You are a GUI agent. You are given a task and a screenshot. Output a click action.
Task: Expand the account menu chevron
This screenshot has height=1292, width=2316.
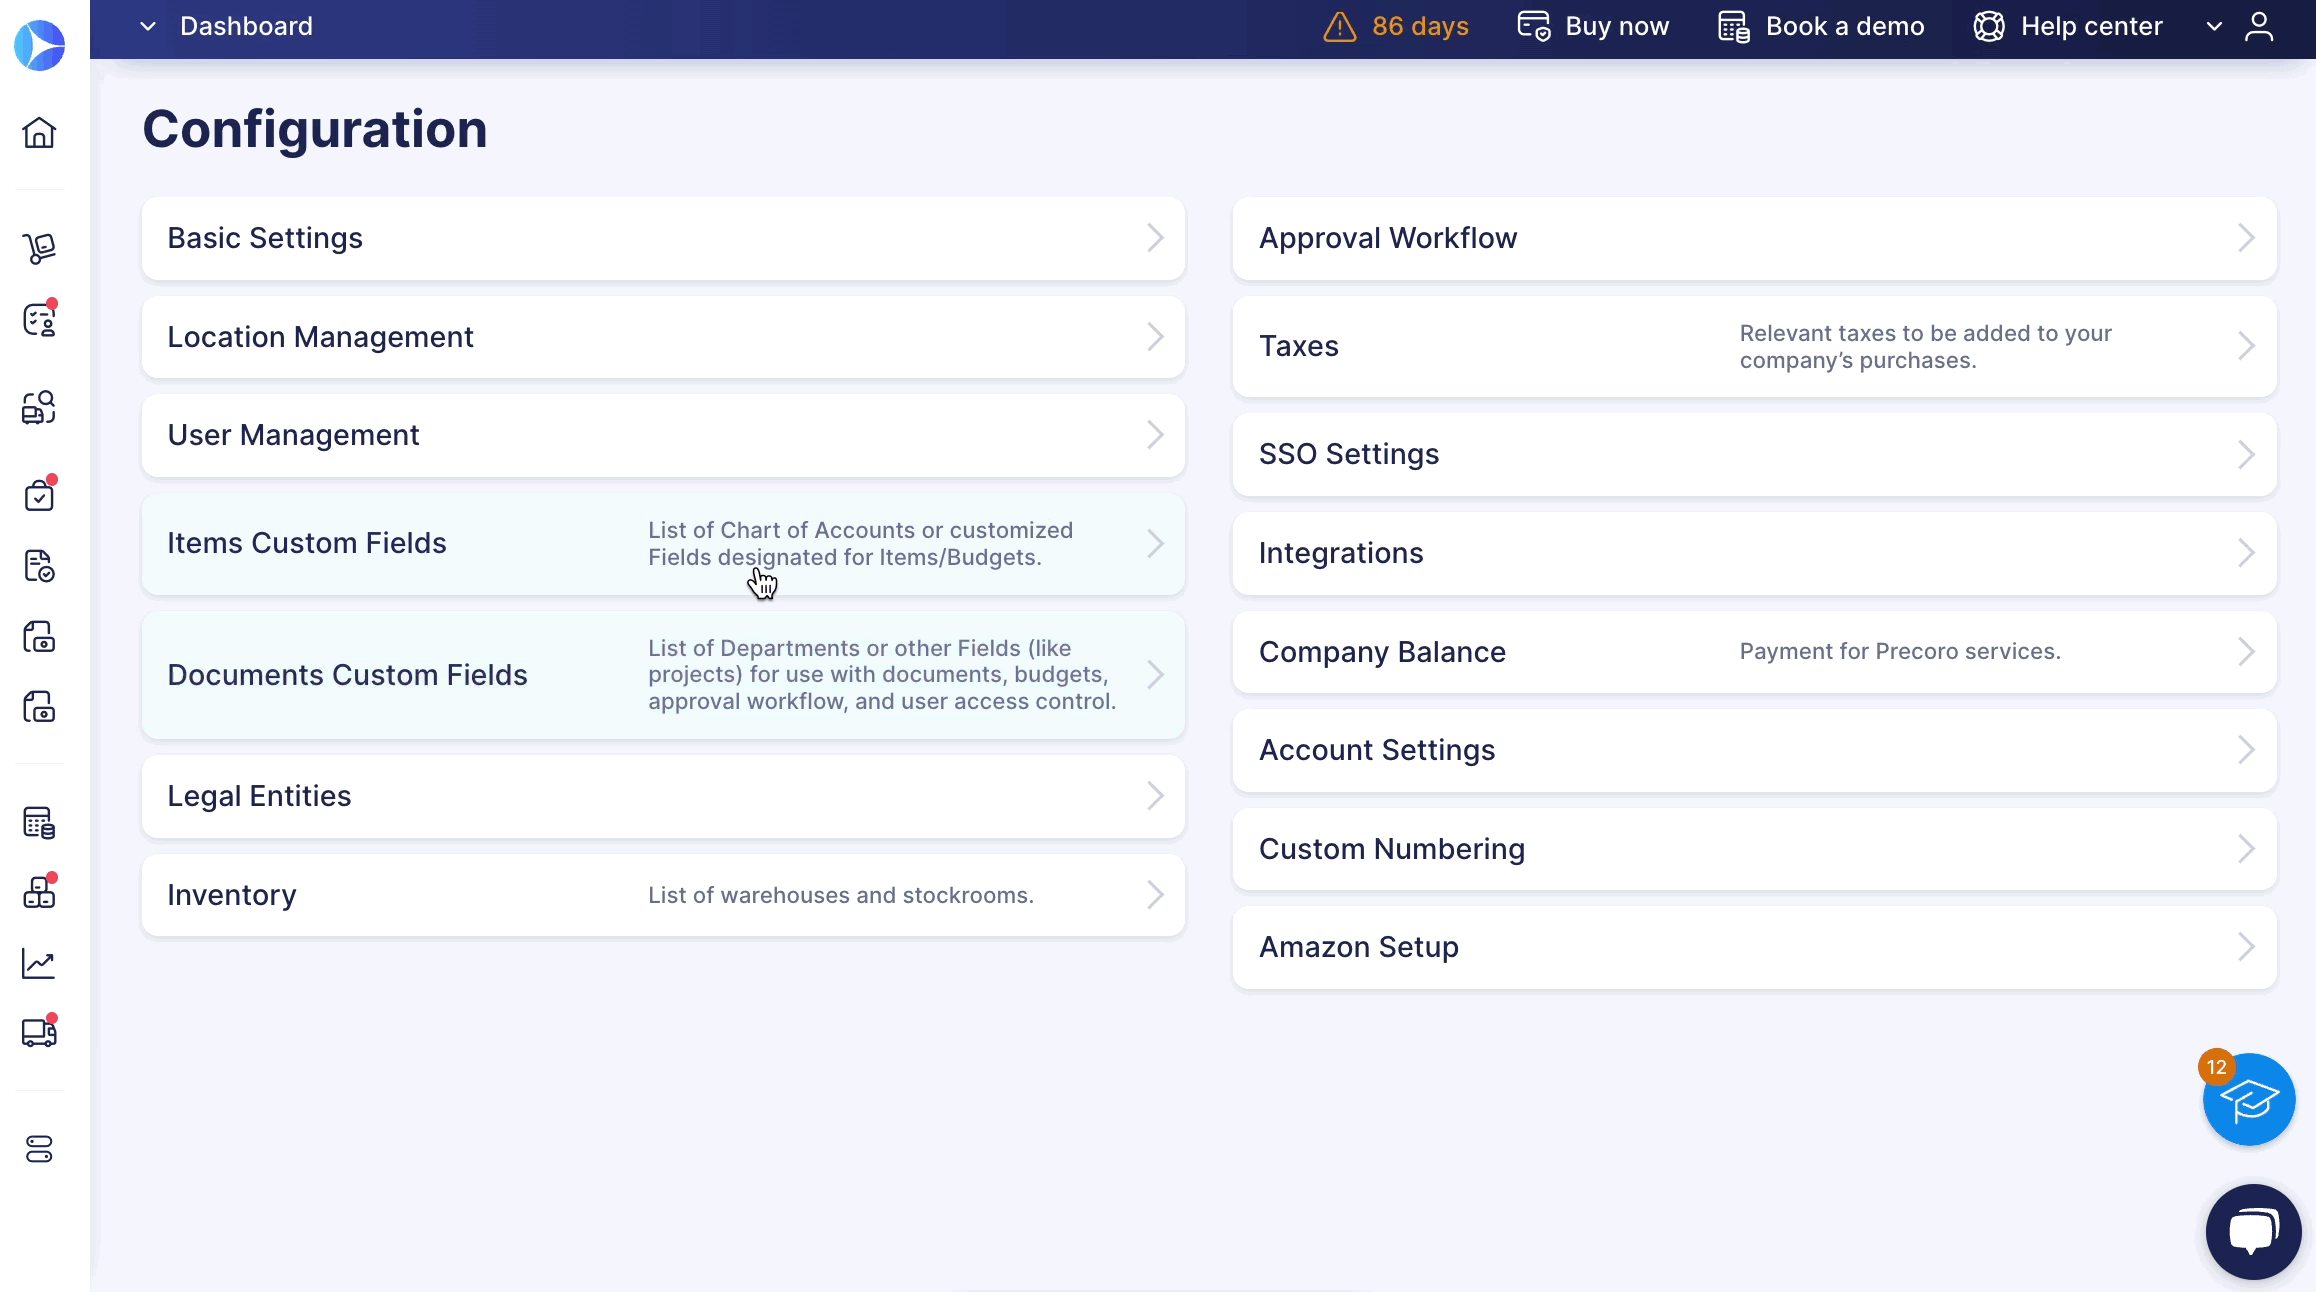(2214, 27)
